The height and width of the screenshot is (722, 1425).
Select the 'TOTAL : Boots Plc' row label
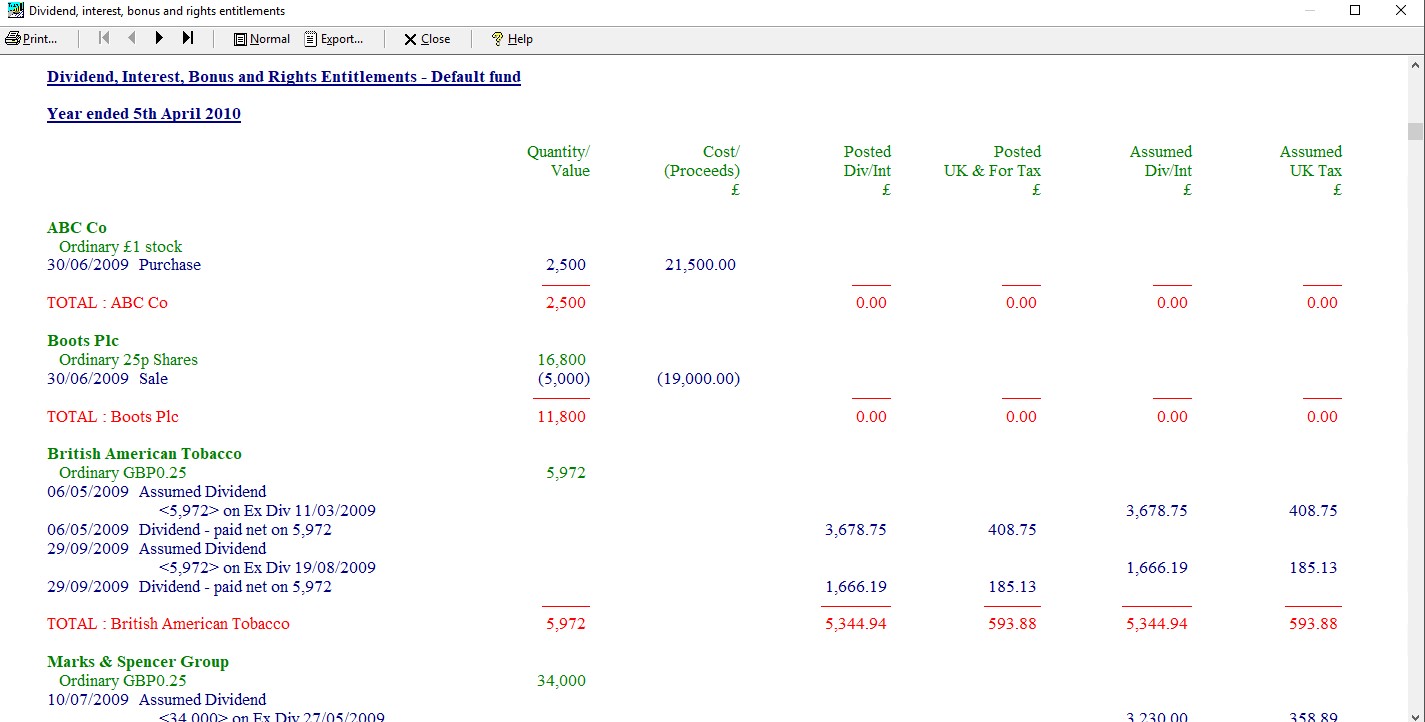(x=113, y=417)
